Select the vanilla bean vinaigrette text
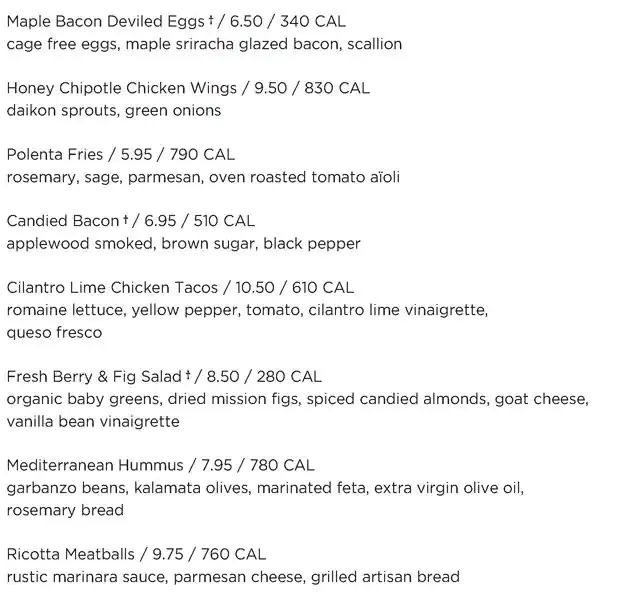 click(x=93, y=422)
